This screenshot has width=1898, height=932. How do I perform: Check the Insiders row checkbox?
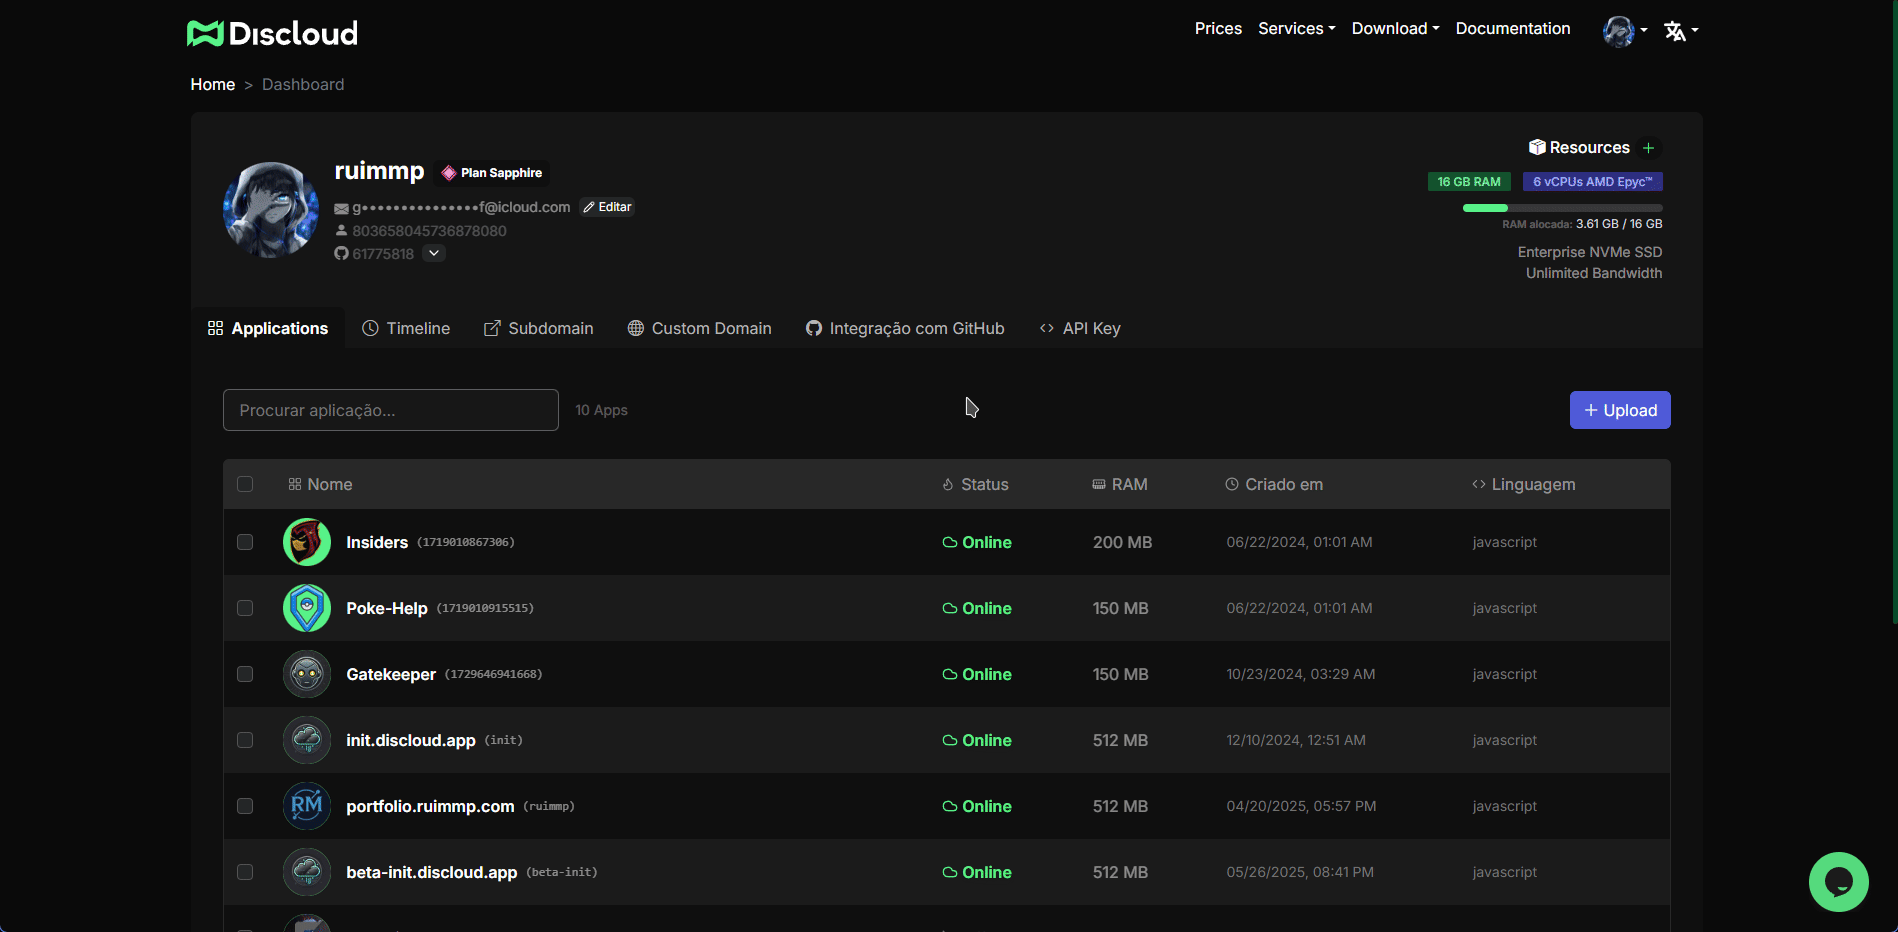pos(245,542)
